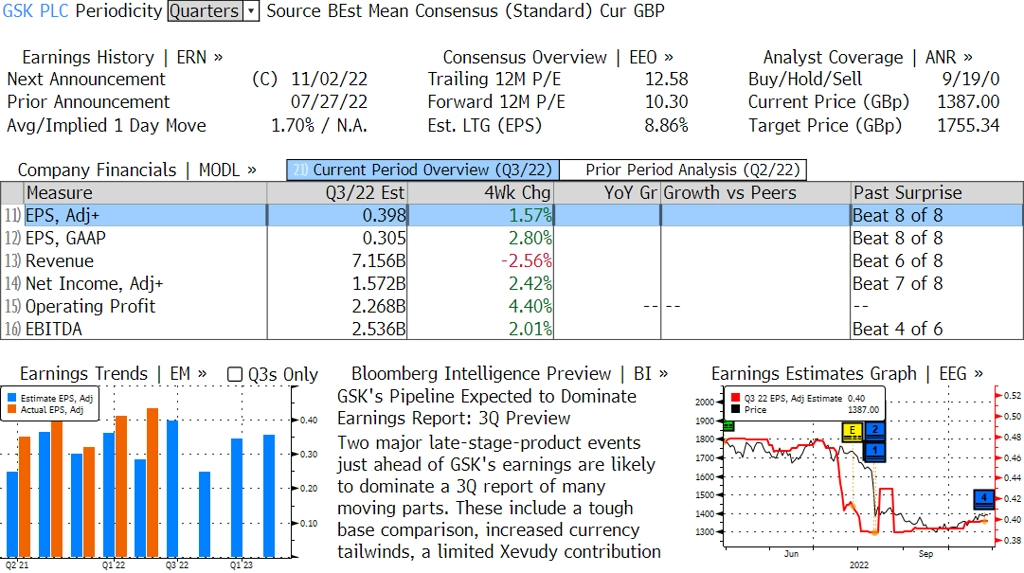Click the Measure column header
Screen dimensions: 1024x573
[145, 193]
